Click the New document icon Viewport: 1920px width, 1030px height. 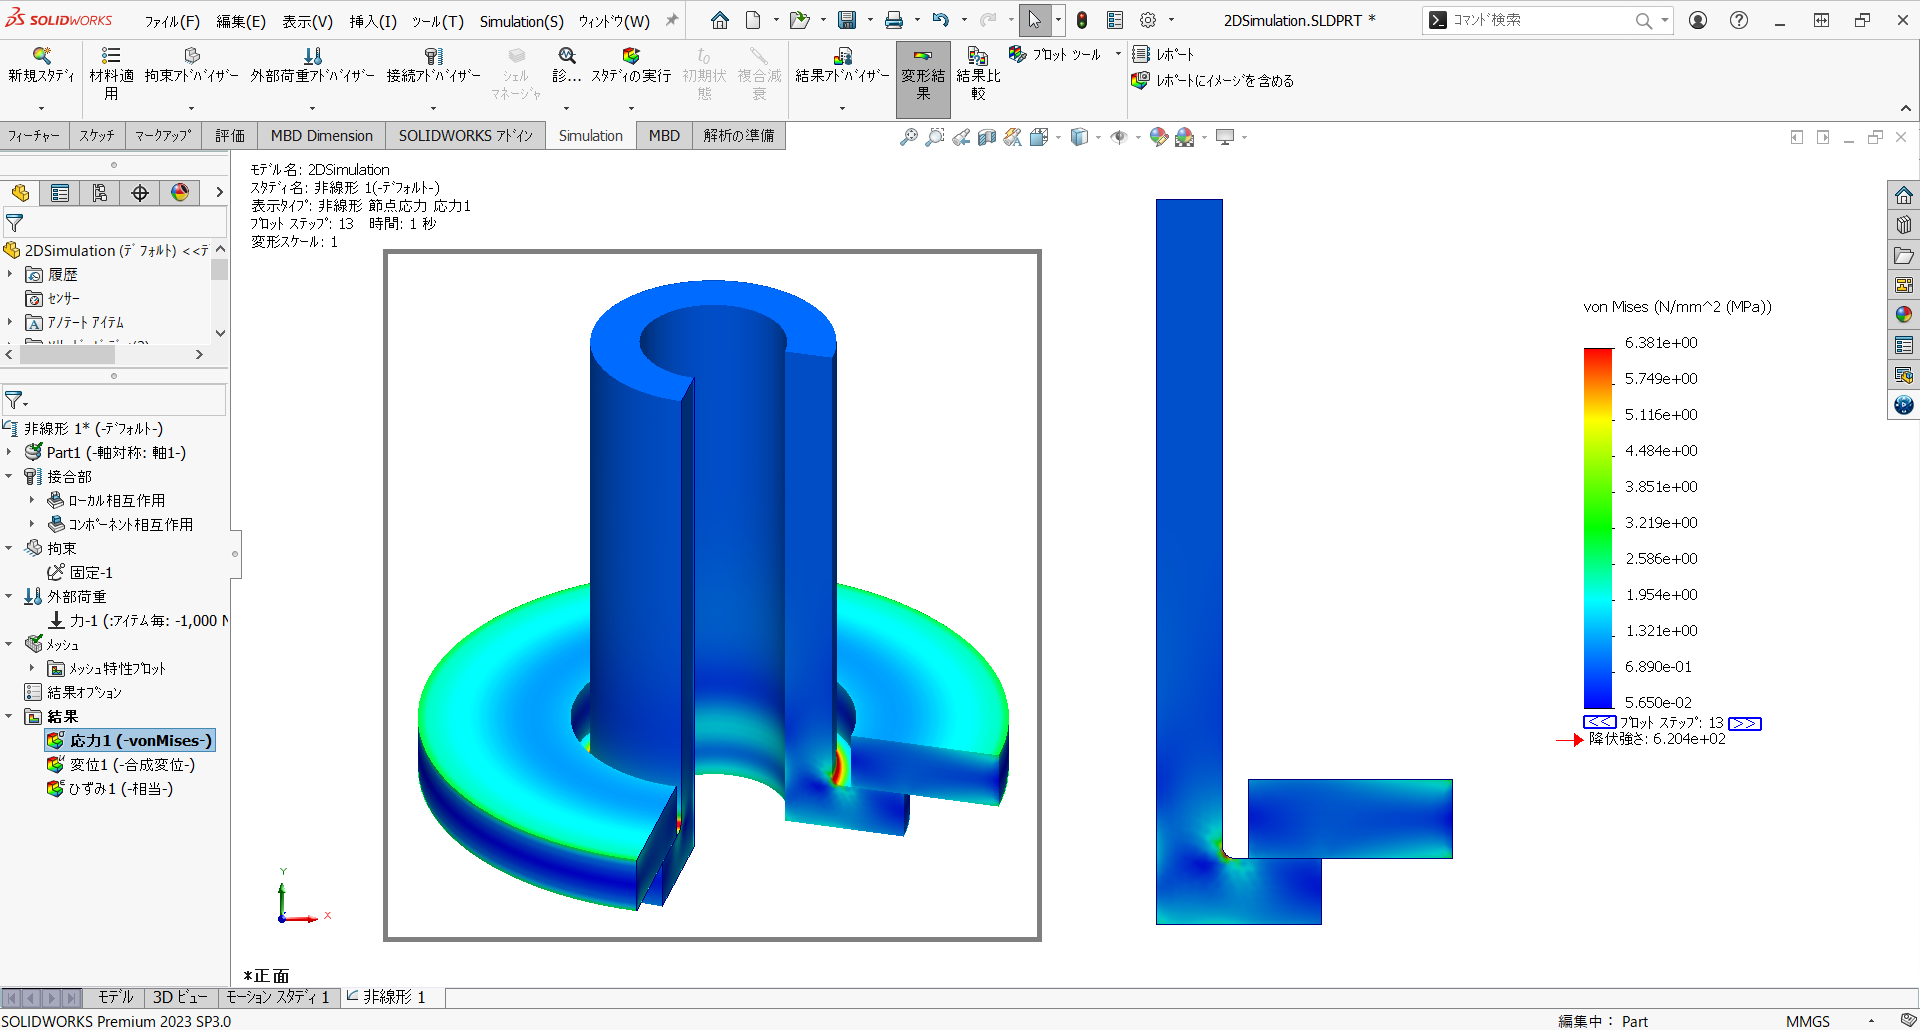[x=753, y=20]
